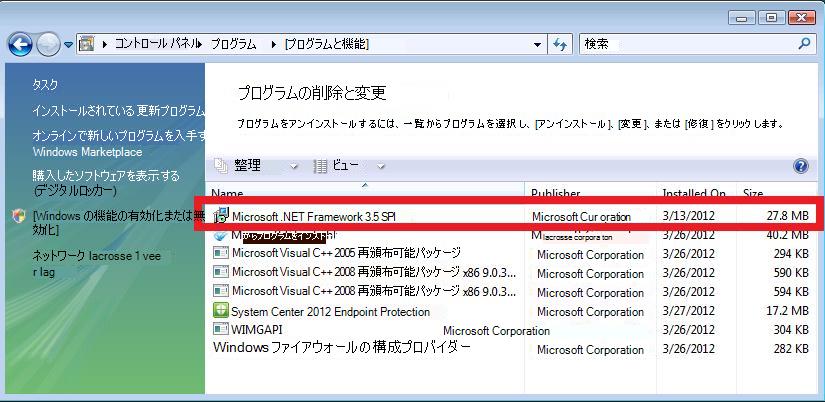Click the blue help question mark icon
Image resolution: width=825 pixels, height=402 pixels.
(x=800, y=166)
